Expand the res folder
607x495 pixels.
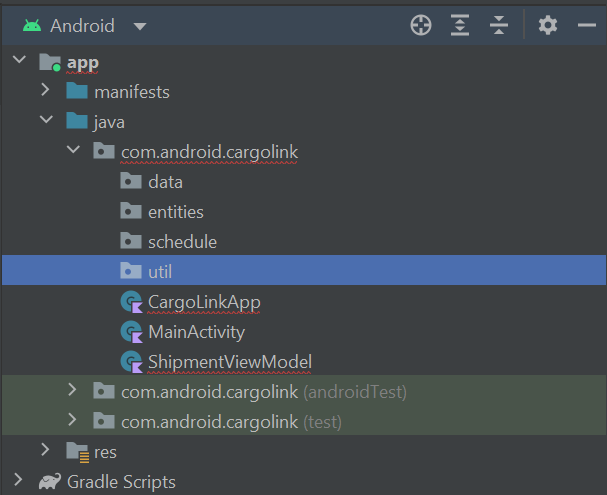pyautogui.click(x=45, y=449)
